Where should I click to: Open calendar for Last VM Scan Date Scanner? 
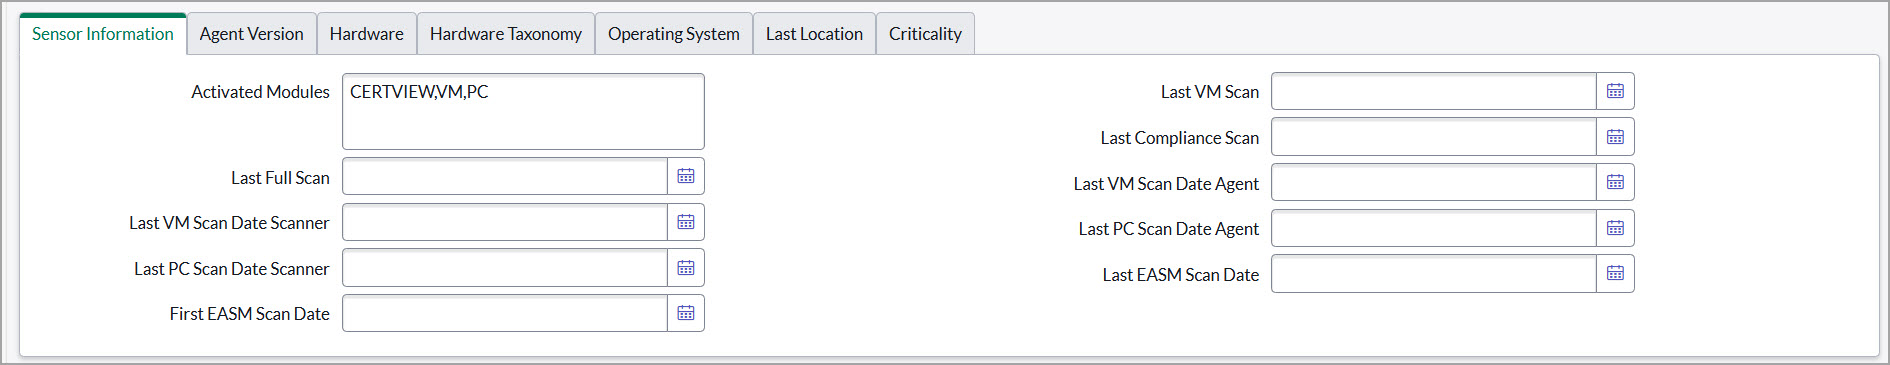point(686,222)
